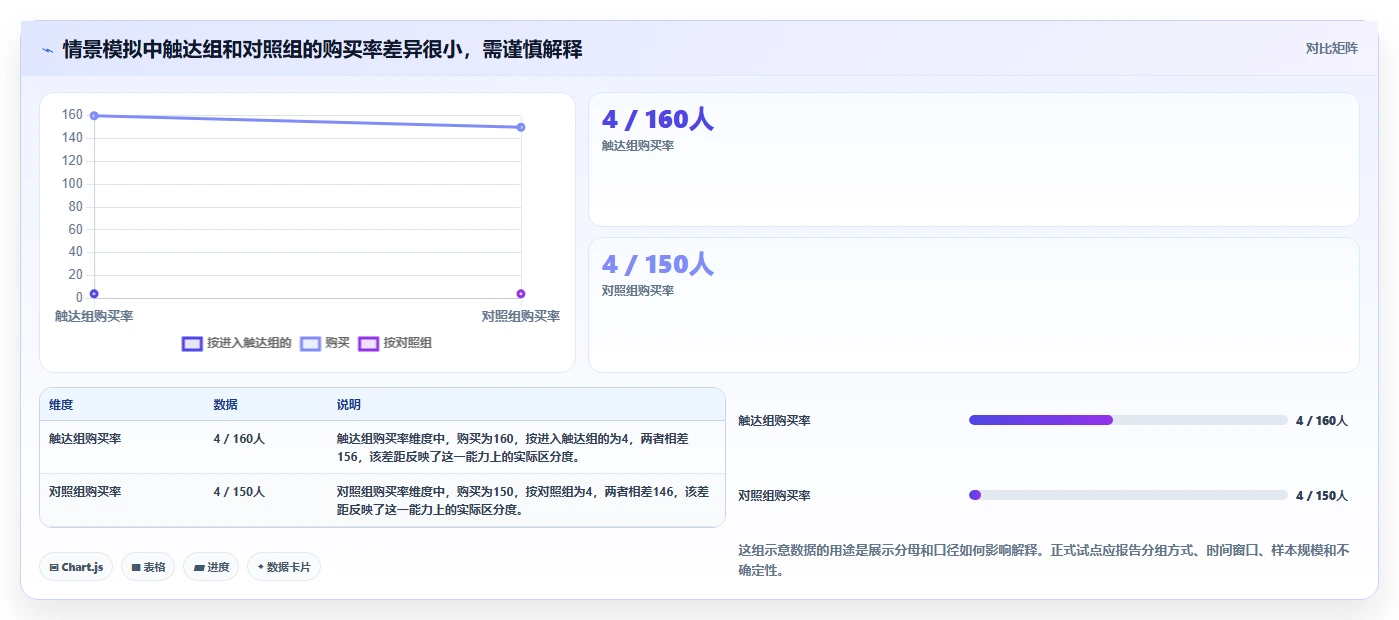Click the 对比矩阵 label in the header

[1331, 48]
